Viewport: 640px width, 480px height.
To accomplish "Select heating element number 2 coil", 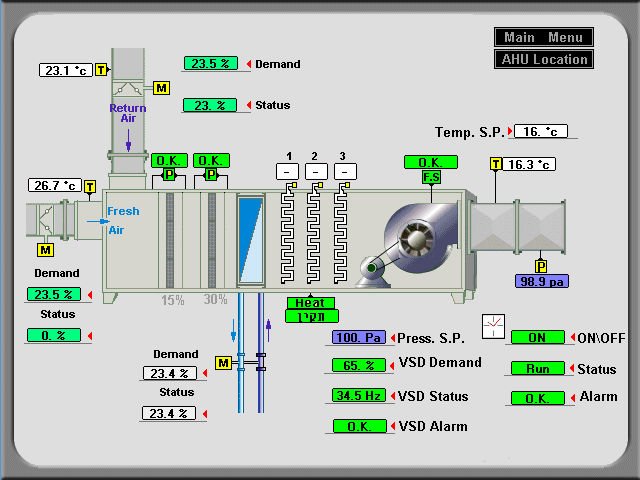I will (x=314, y=233).
